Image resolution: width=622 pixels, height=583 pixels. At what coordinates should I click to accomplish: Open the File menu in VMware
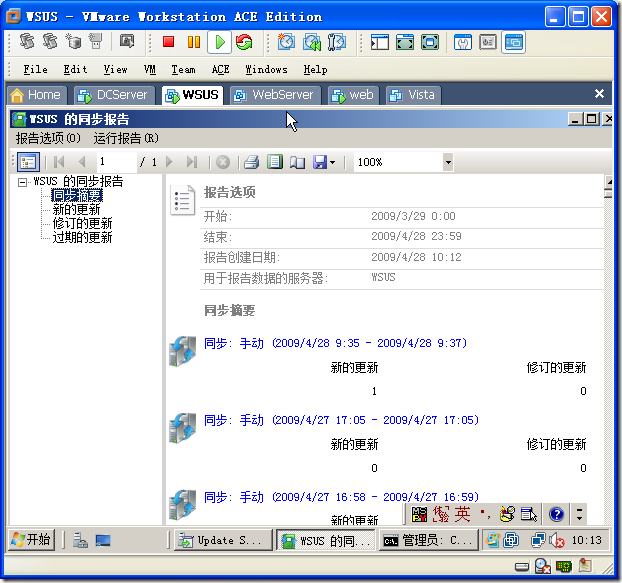[35, 69]
